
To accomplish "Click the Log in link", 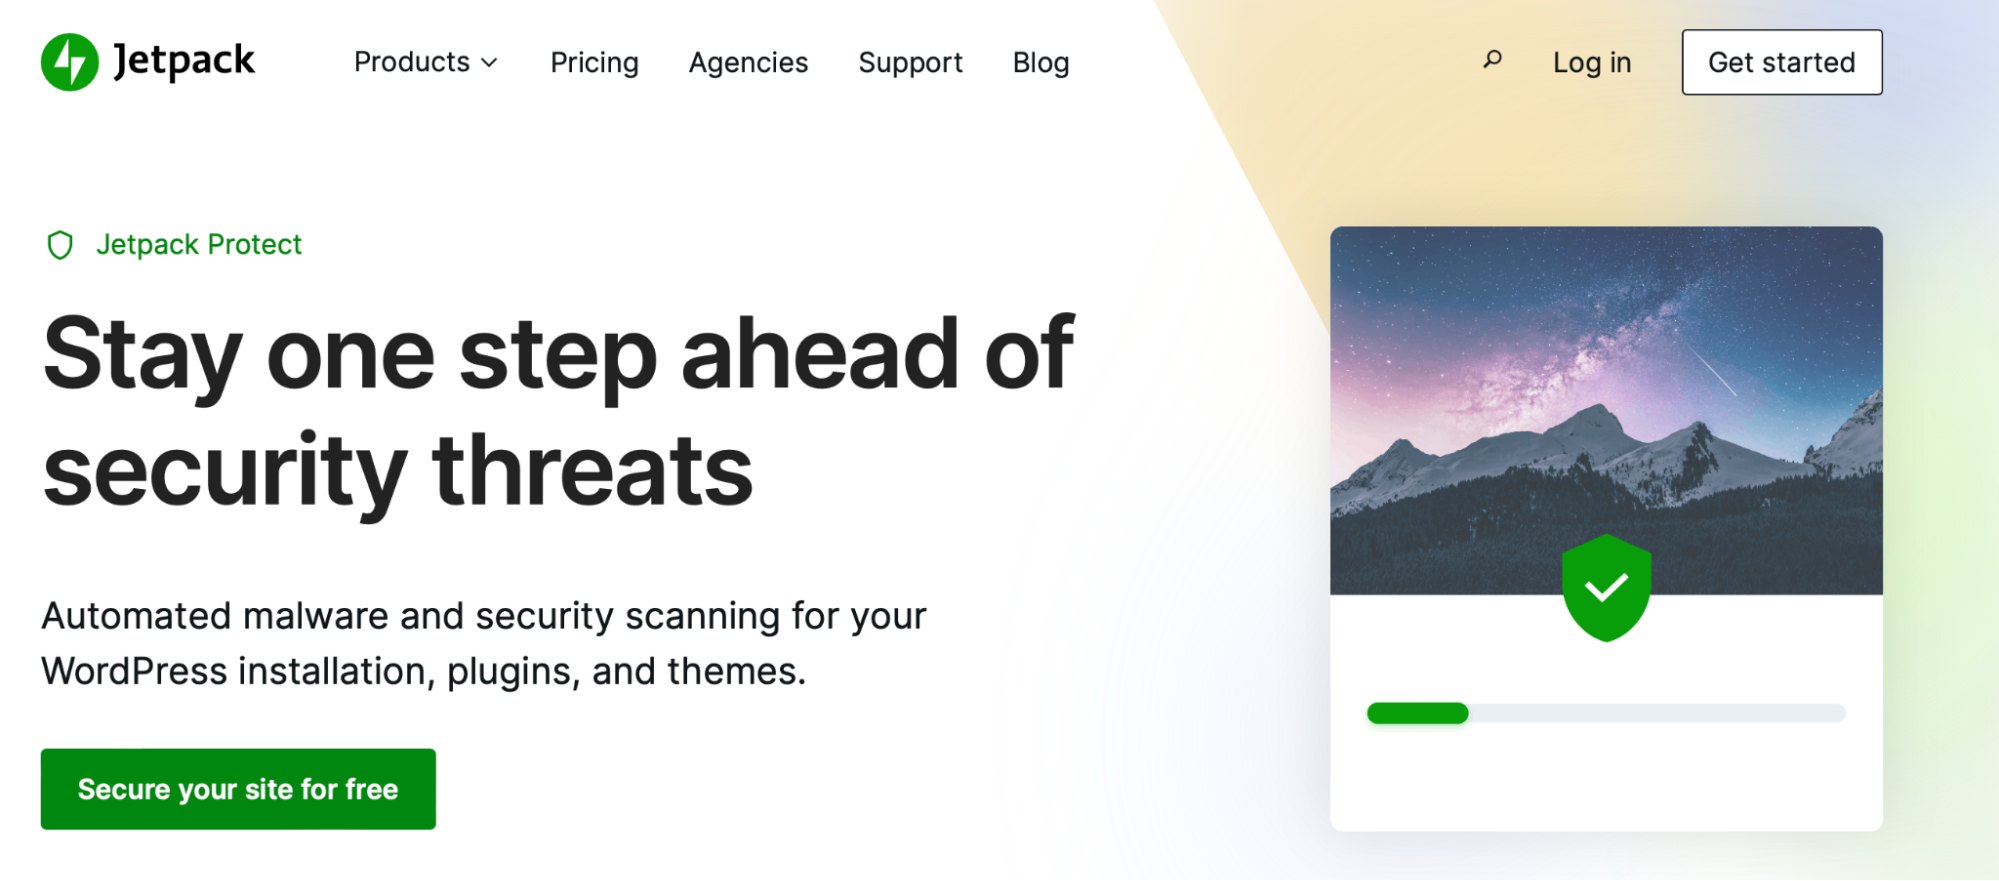I will (x=1591, y=62).
